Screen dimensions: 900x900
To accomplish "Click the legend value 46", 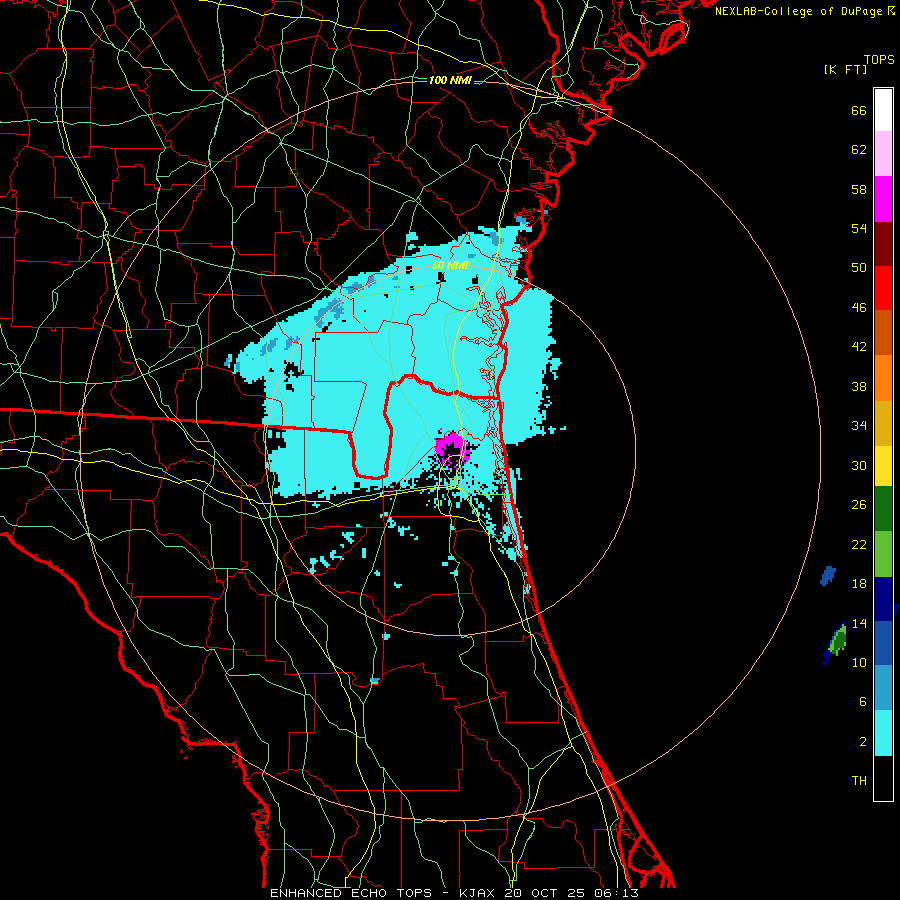I will tap(859, 308).
